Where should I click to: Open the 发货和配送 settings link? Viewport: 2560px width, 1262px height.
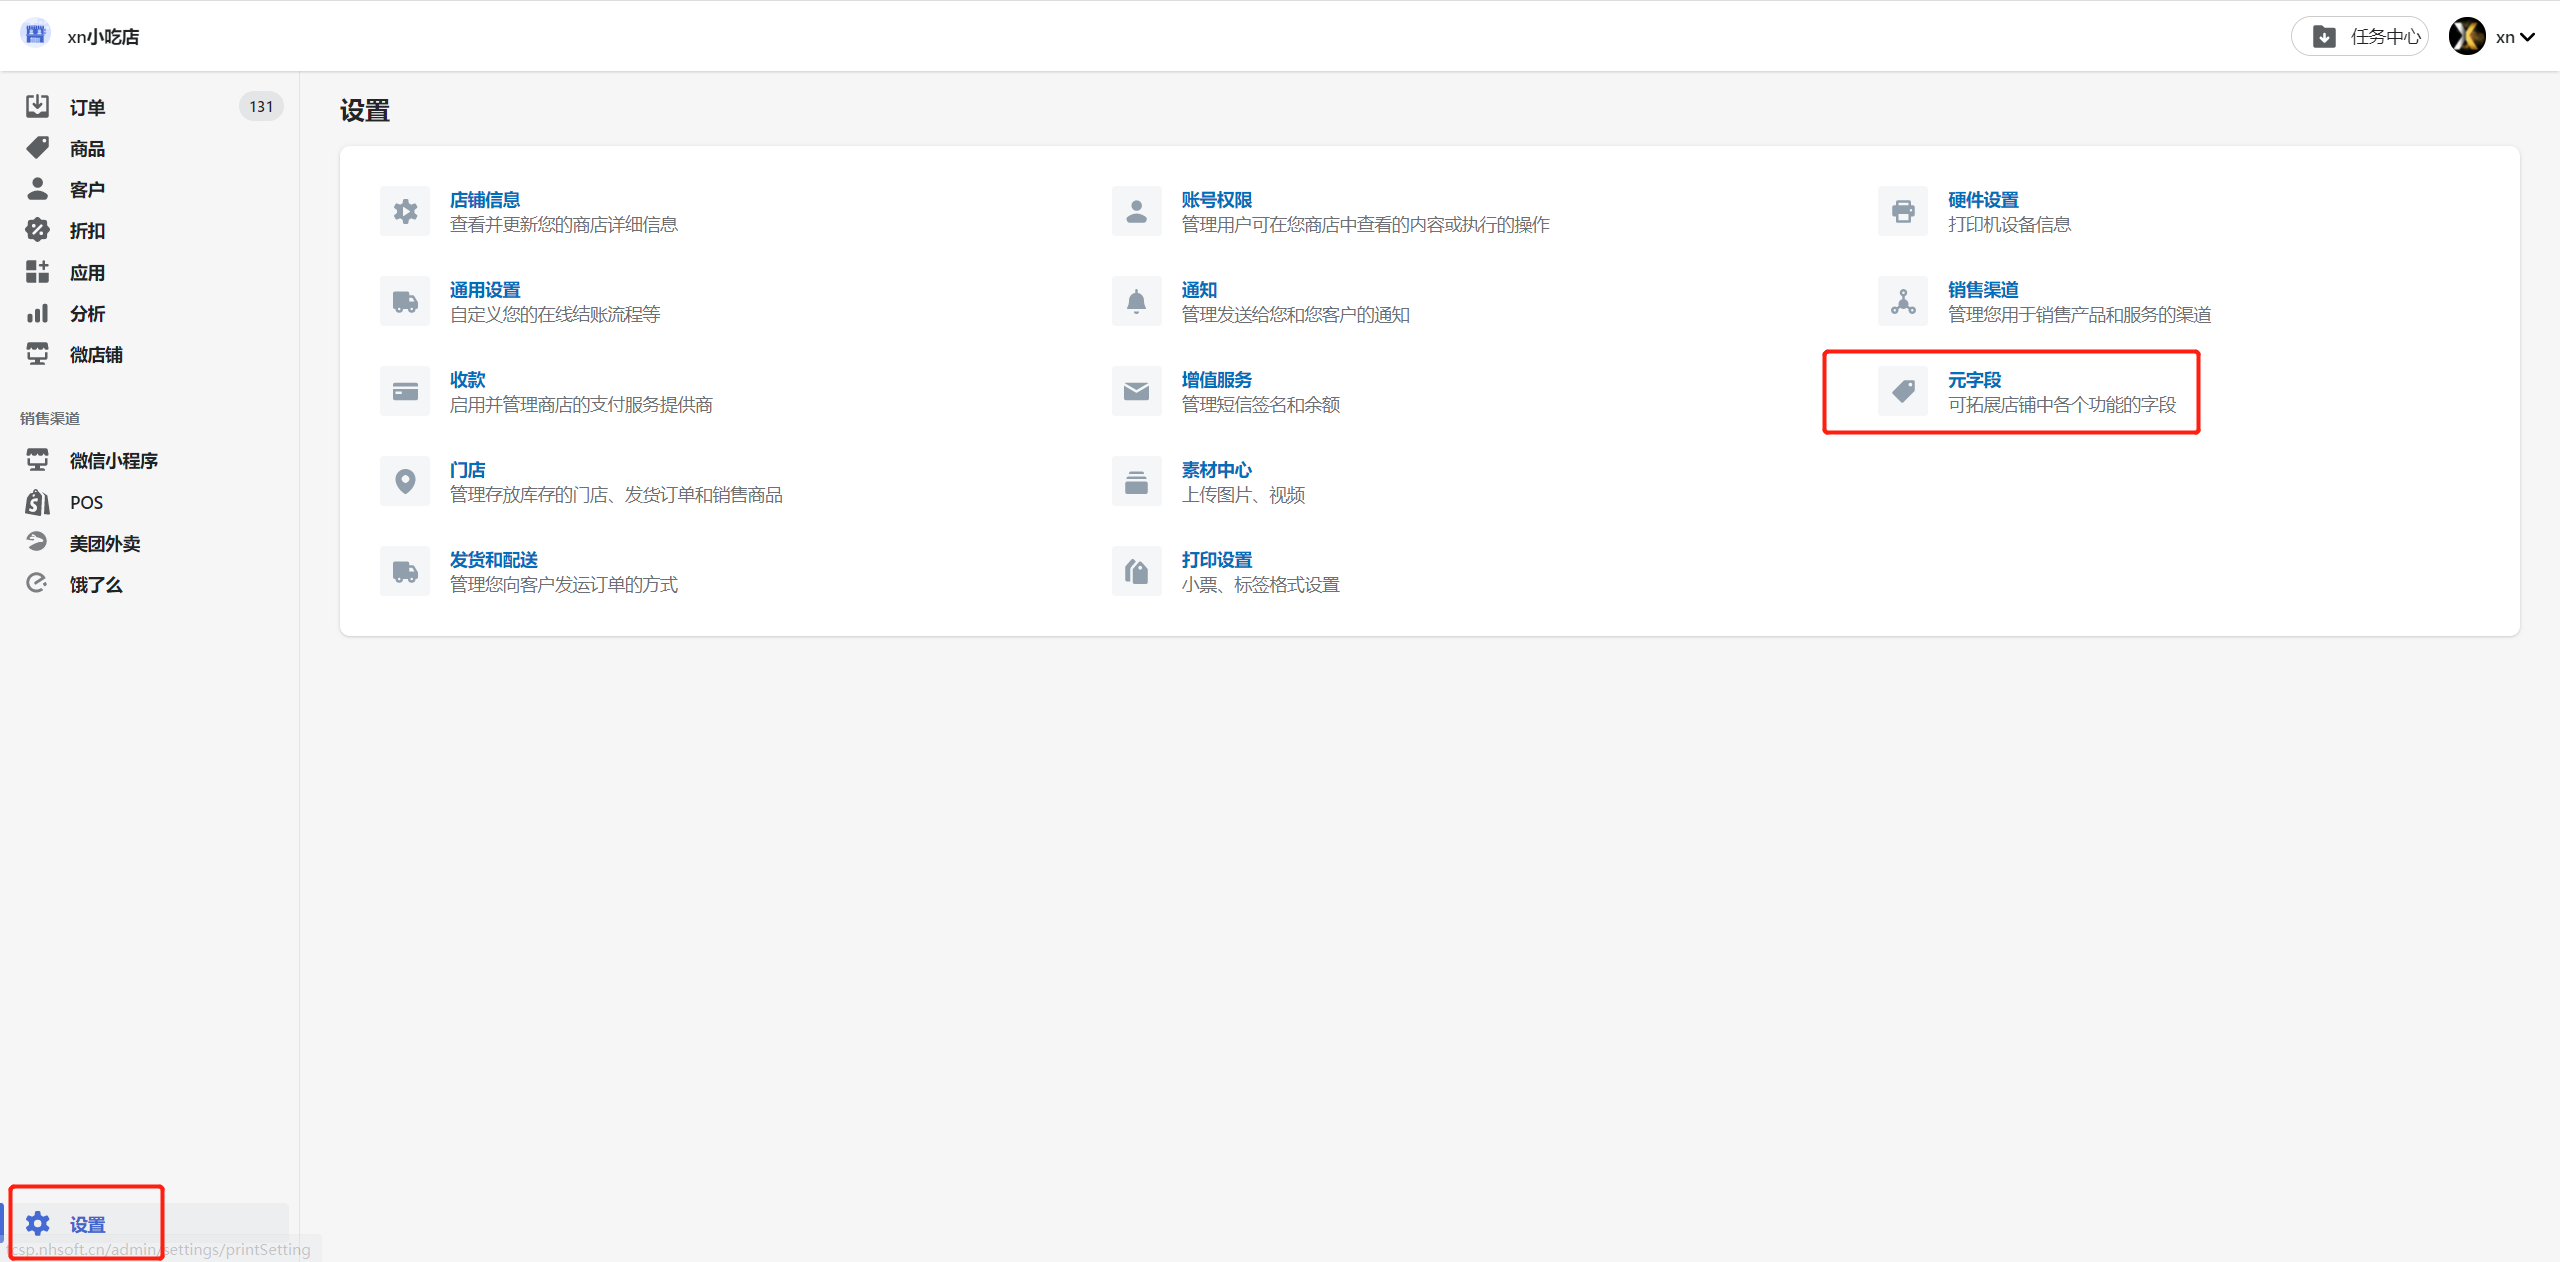coord(493,559)
